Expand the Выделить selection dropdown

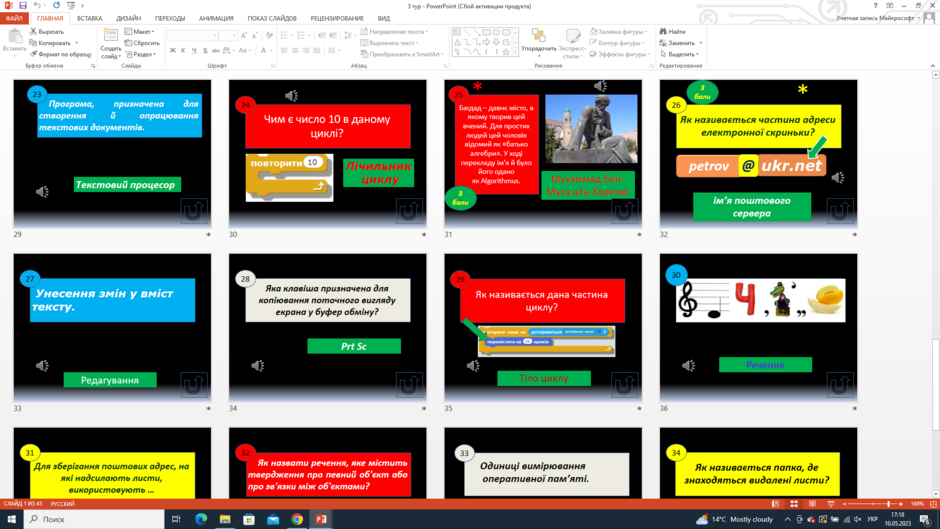(680, 54)
